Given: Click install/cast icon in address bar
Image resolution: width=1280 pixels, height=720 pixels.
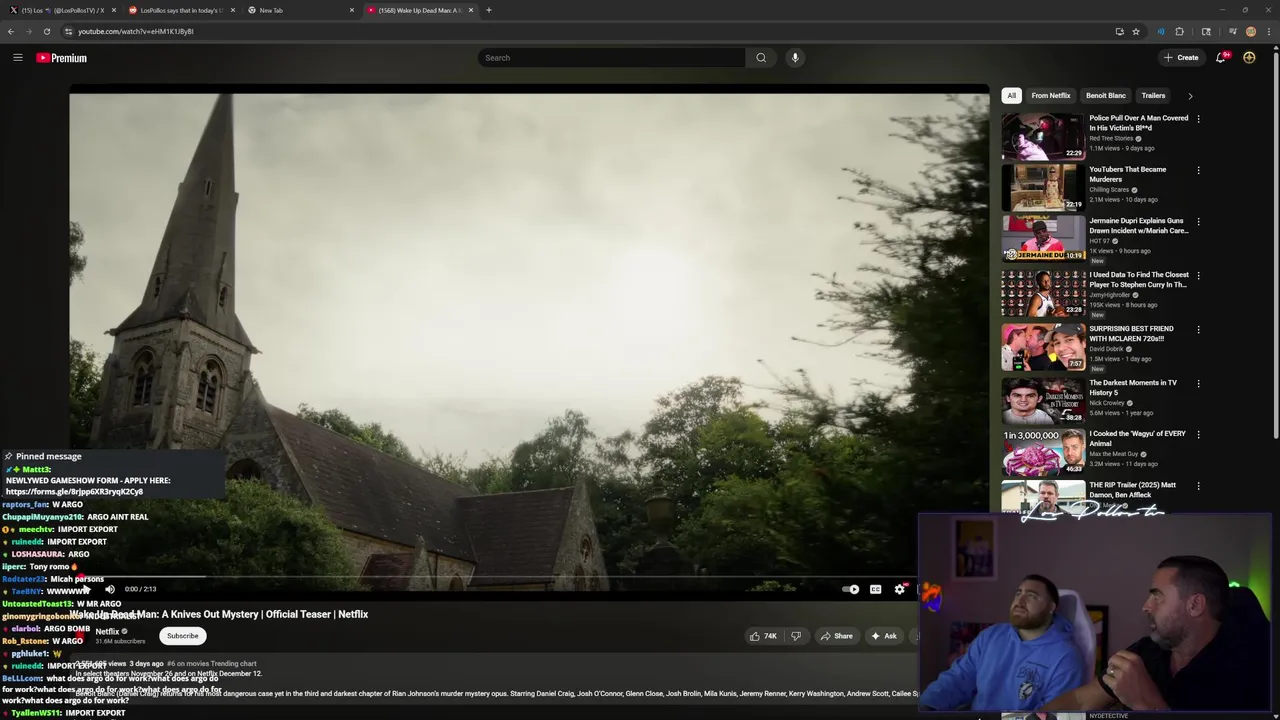Looking at the screenshot, I should tap(1119, 31).
